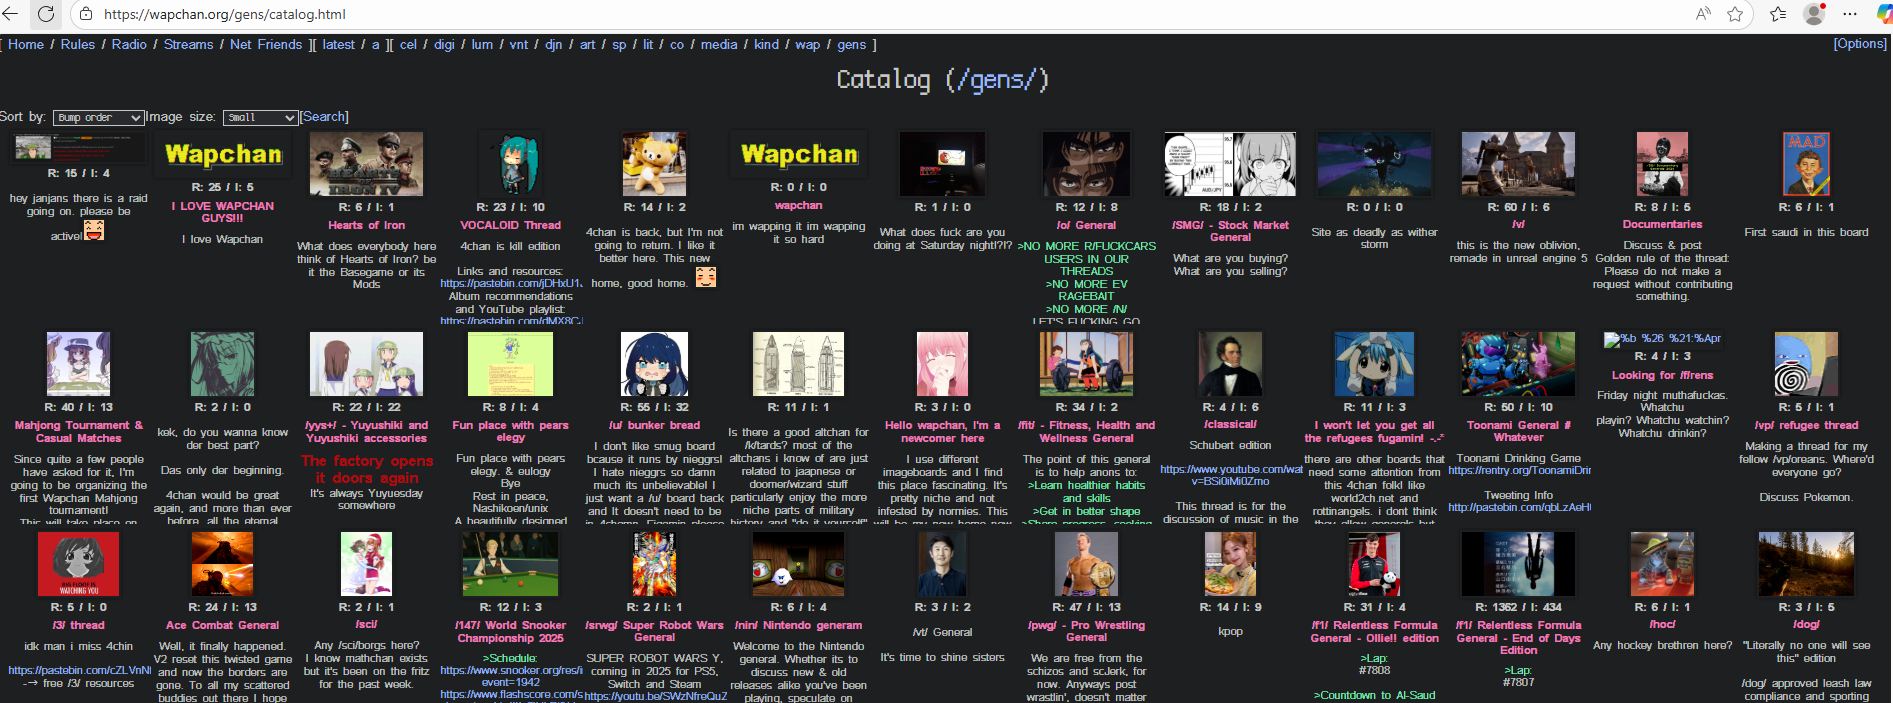Open the gens board link
The image size is (1893, 703).
pos(852,44)
